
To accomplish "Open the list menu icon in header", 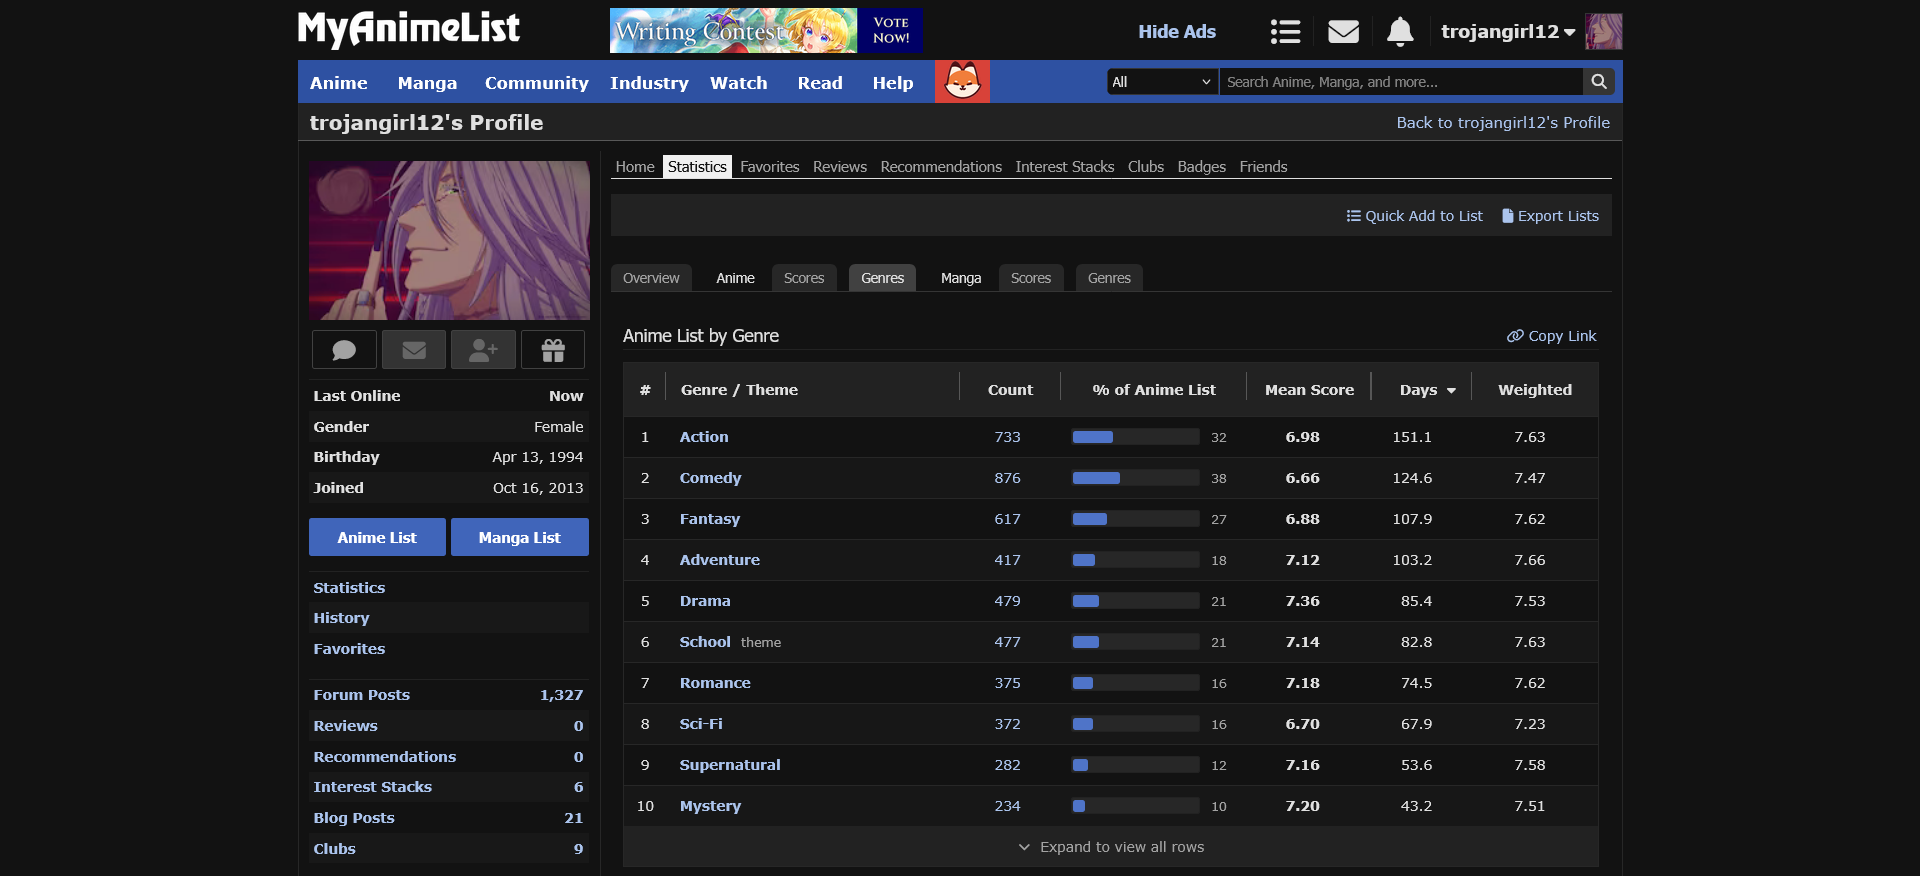I will click(1285, 32).
